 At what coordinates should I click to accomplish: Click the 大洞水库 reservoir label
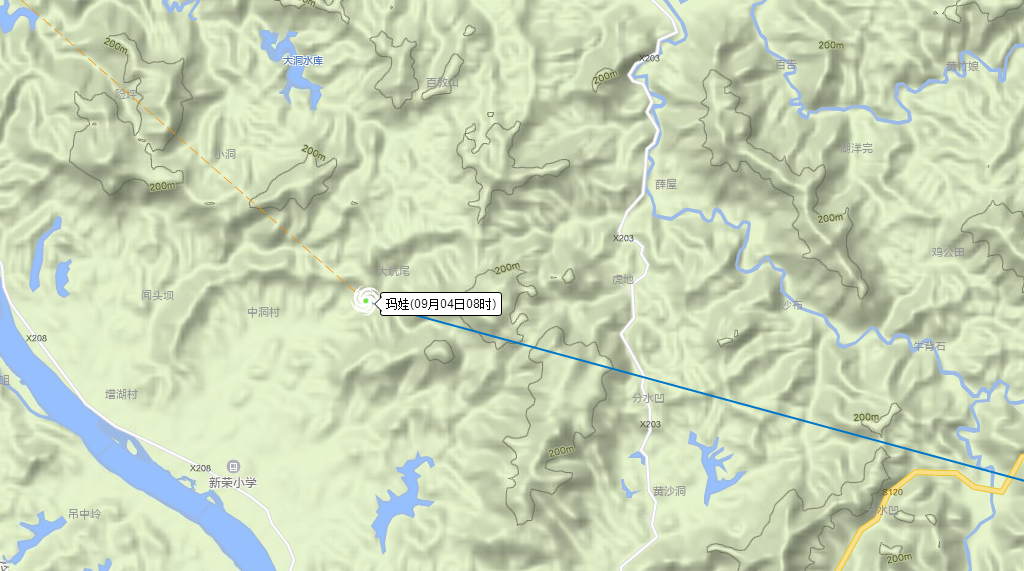click(302, 60)
